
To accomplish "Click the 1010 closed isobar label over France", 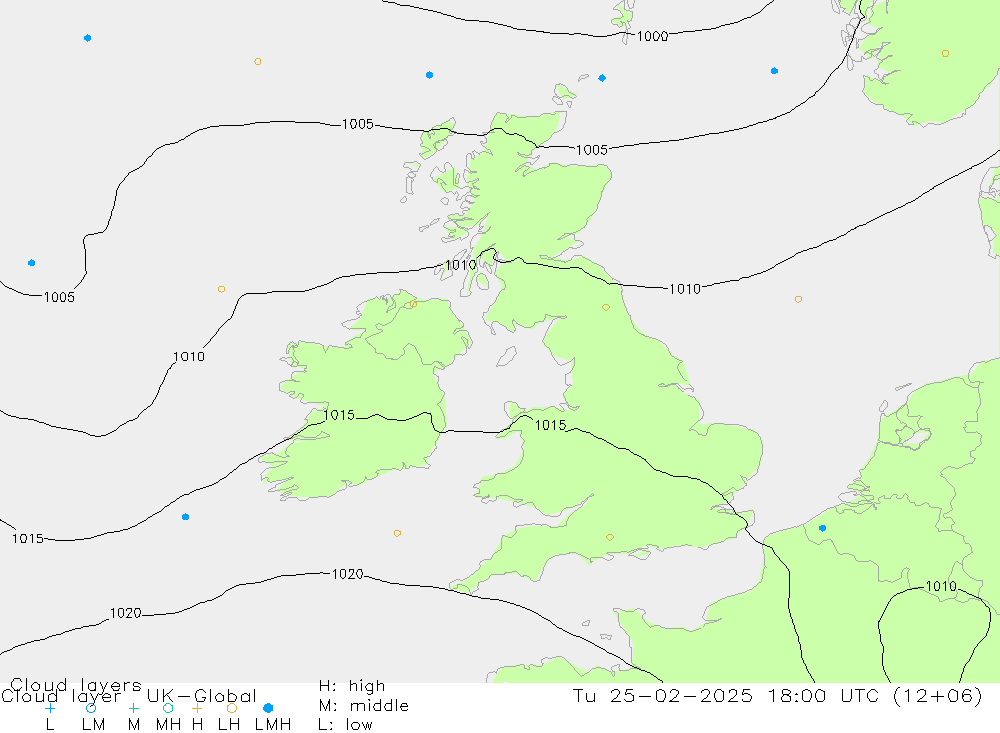I will pos(941,586).
